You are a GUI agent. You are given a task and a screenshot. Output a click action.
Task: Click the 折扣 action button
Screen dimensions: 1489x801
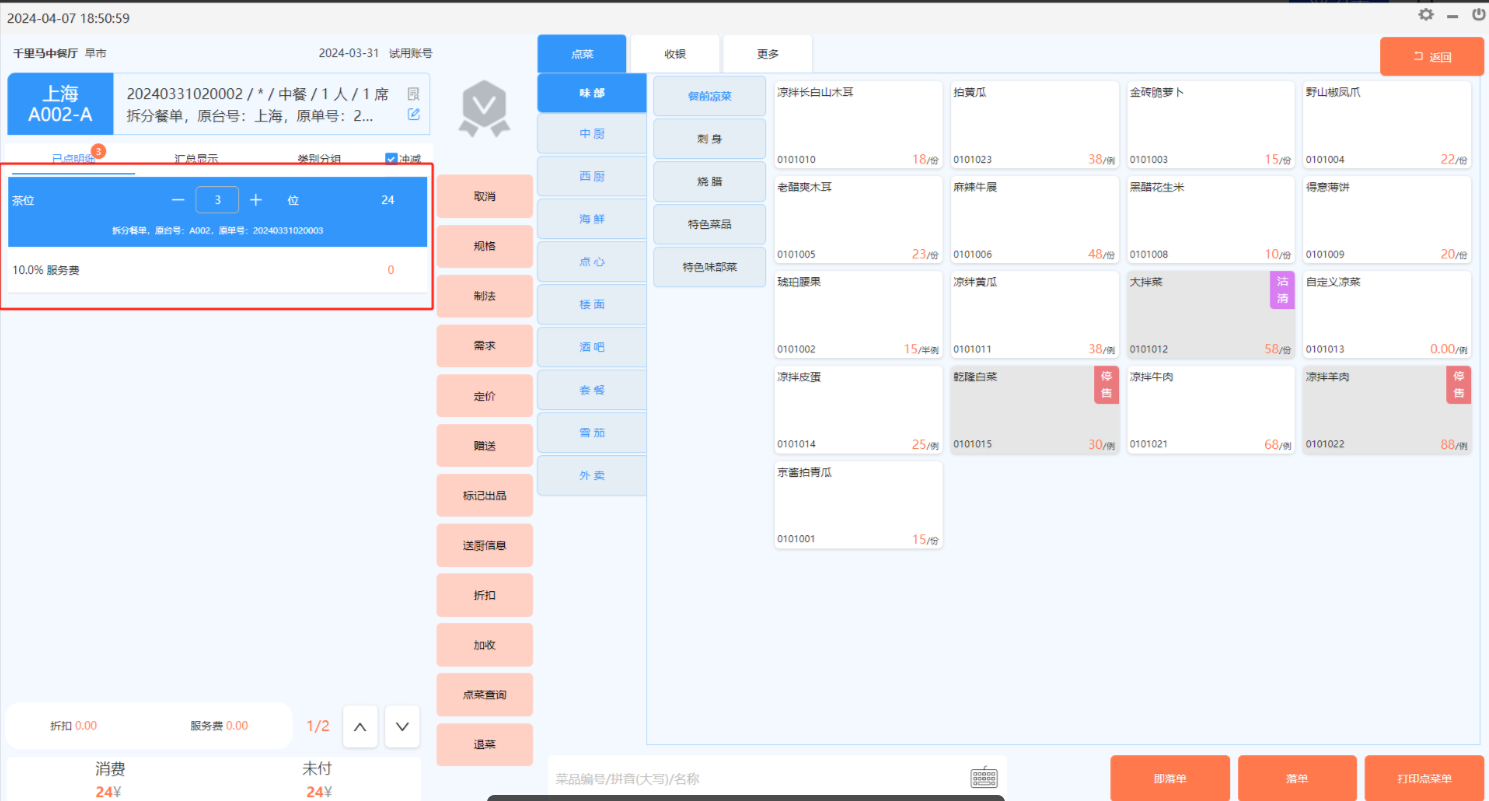click(x=484, y=595)
